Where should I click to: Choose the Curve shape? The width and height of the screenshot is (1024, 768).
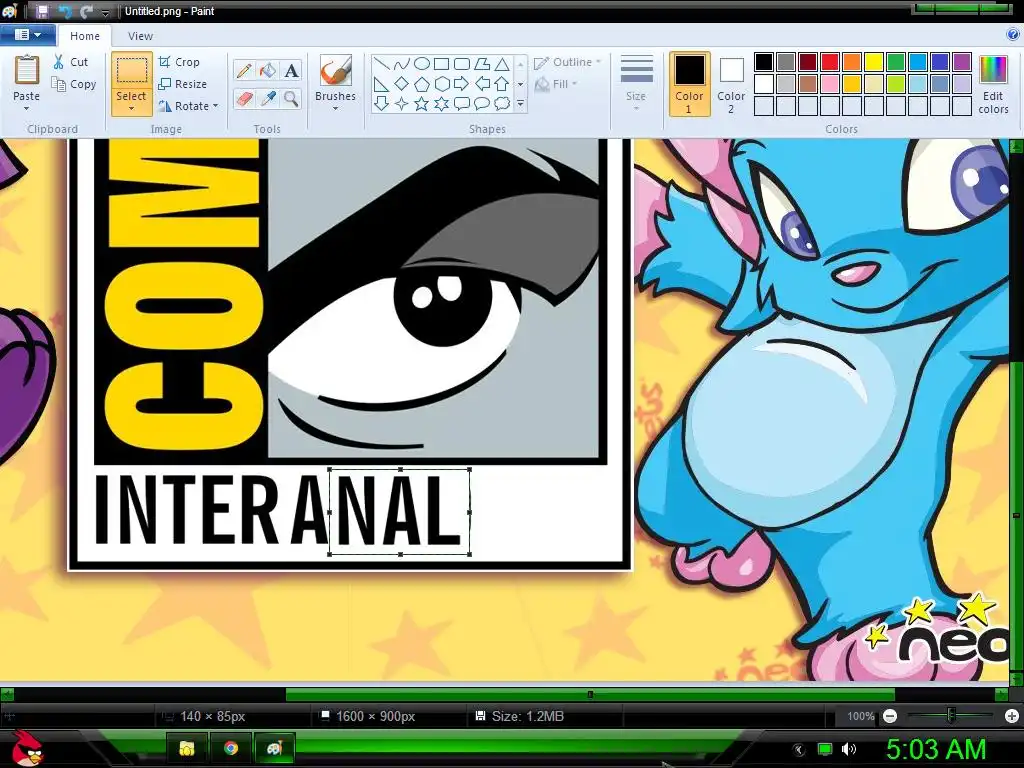402,63
